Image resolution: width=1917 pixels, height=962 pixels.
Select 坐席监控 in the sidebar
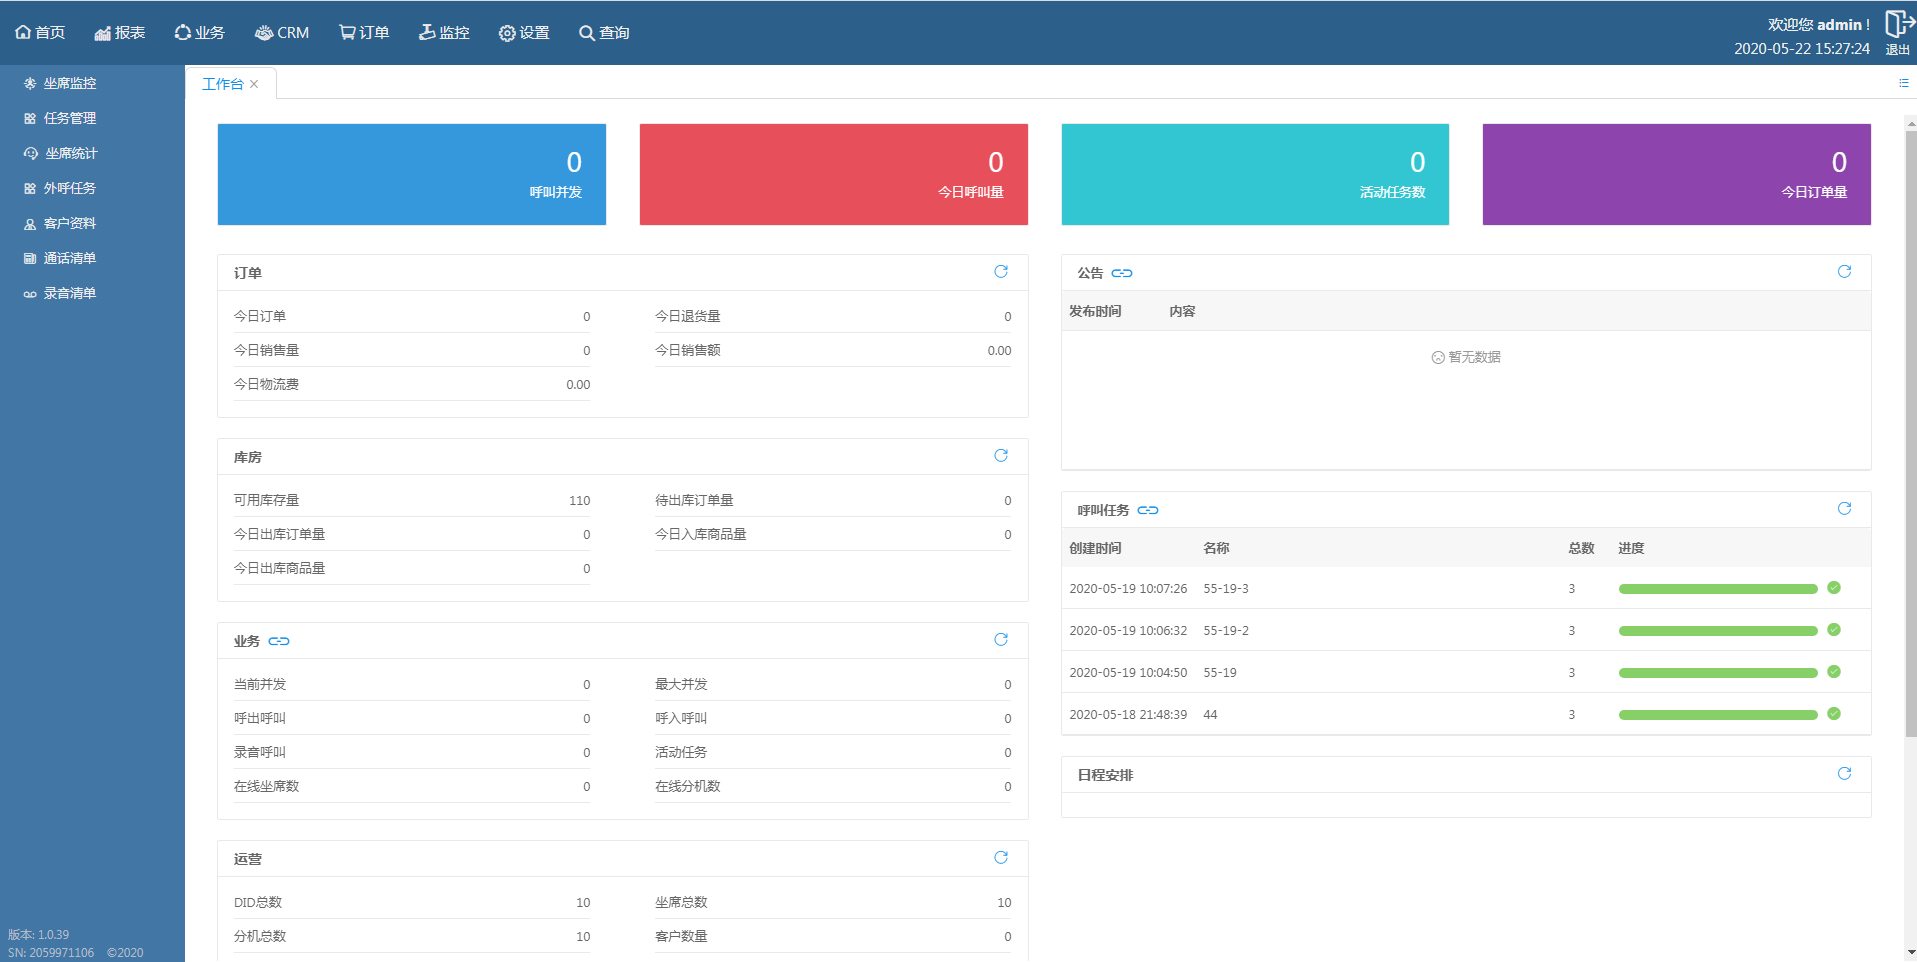(x=70, y=83)
